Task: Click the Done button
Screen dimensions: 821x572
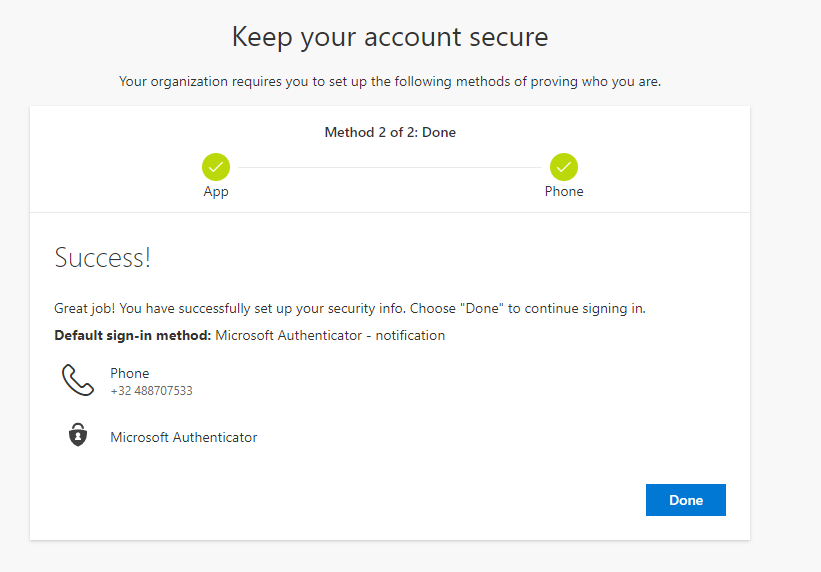Action: [685, 500]
